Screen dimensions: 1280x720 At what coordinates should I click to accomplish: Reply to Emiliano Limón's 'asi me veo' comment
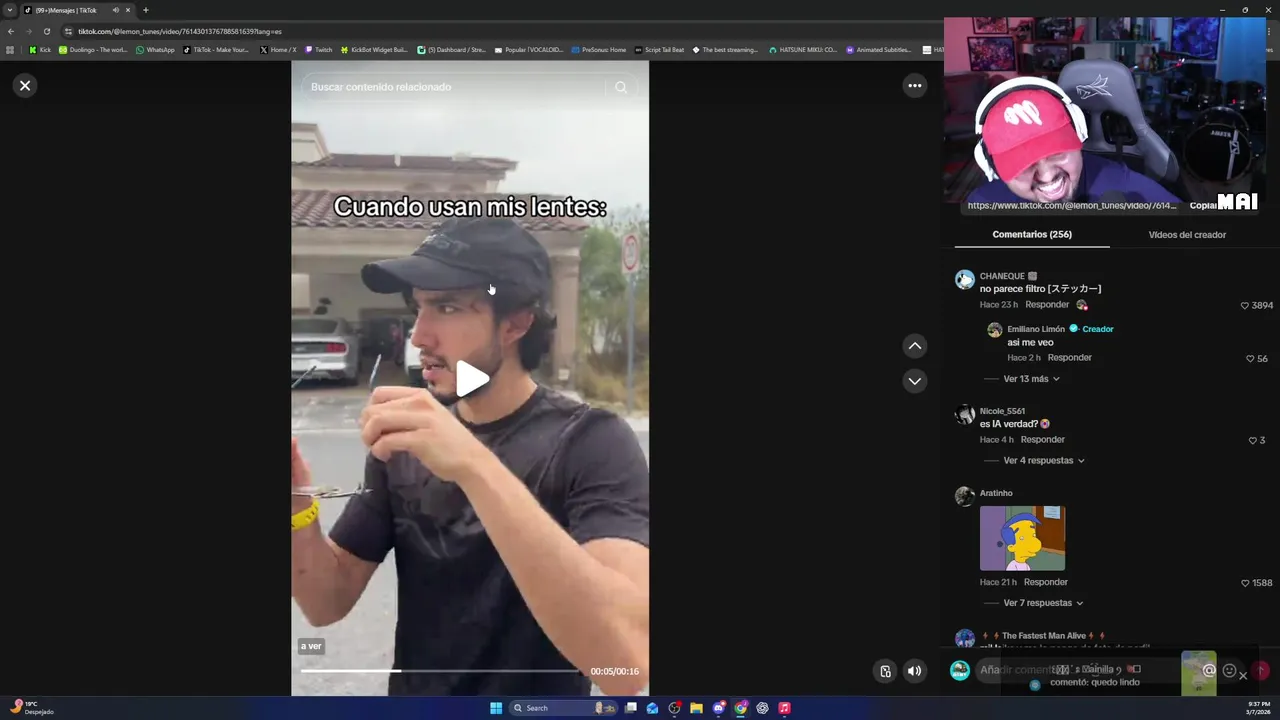(x=1069, y=358)
